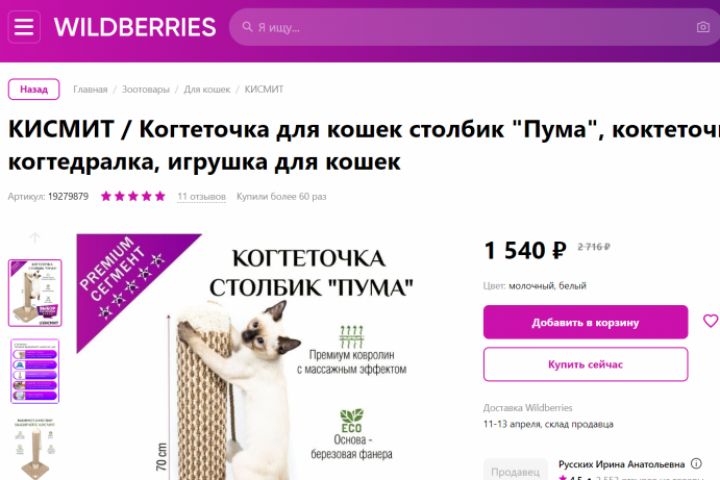Click the seller info icon
Viewport: 720px width, 480px height.
coord(696,463)
